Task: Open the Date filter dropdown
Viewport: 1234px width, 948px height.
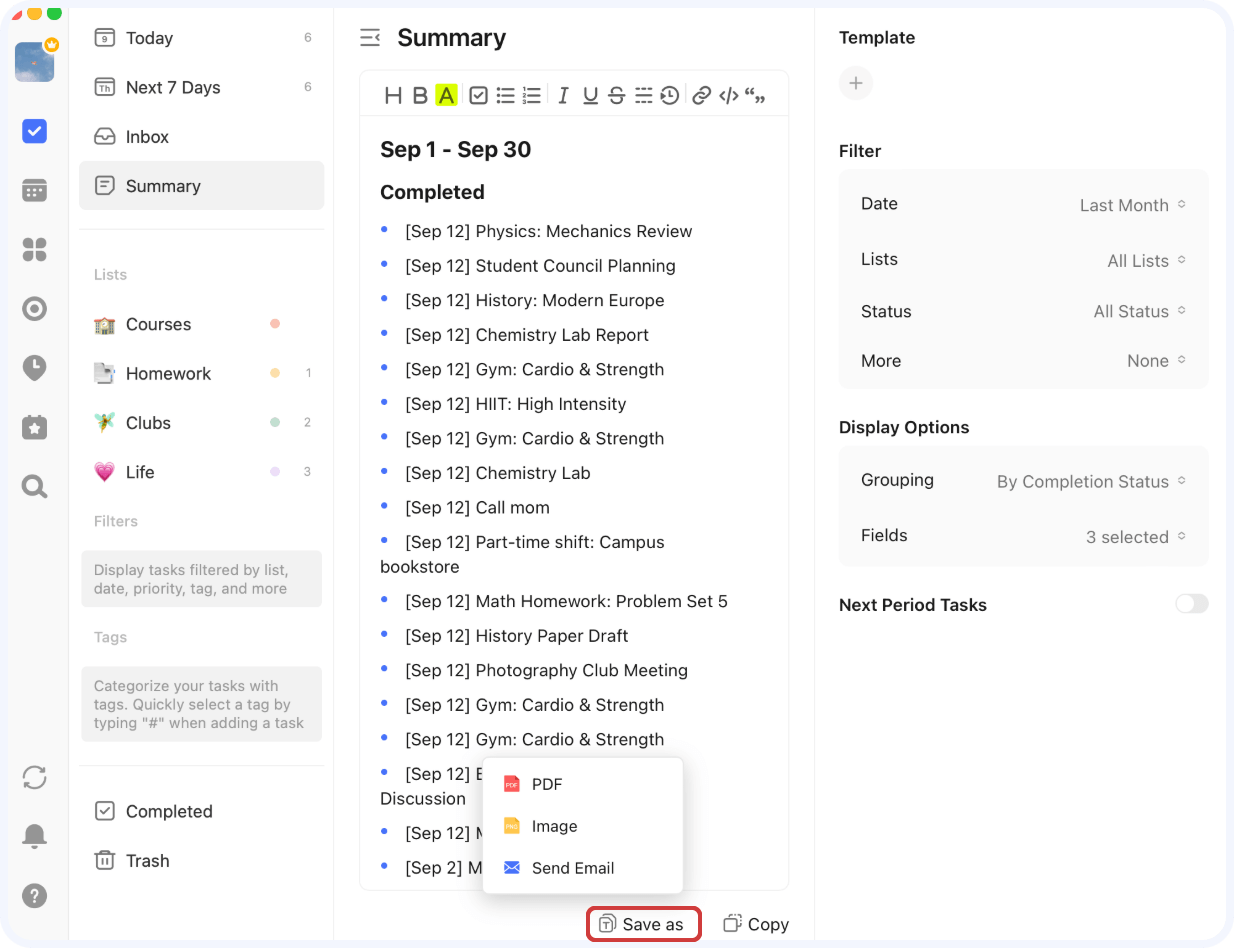Action: [x=1132, y=205]
